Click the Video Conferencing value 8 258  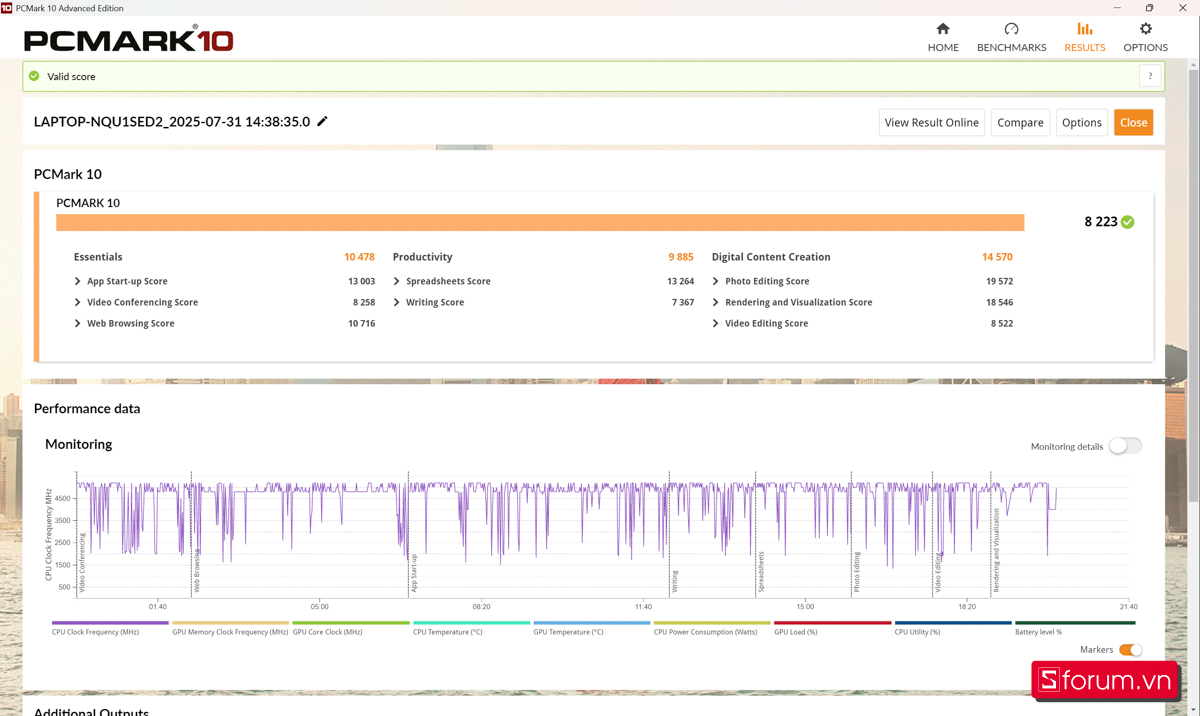tap(364, 302)
